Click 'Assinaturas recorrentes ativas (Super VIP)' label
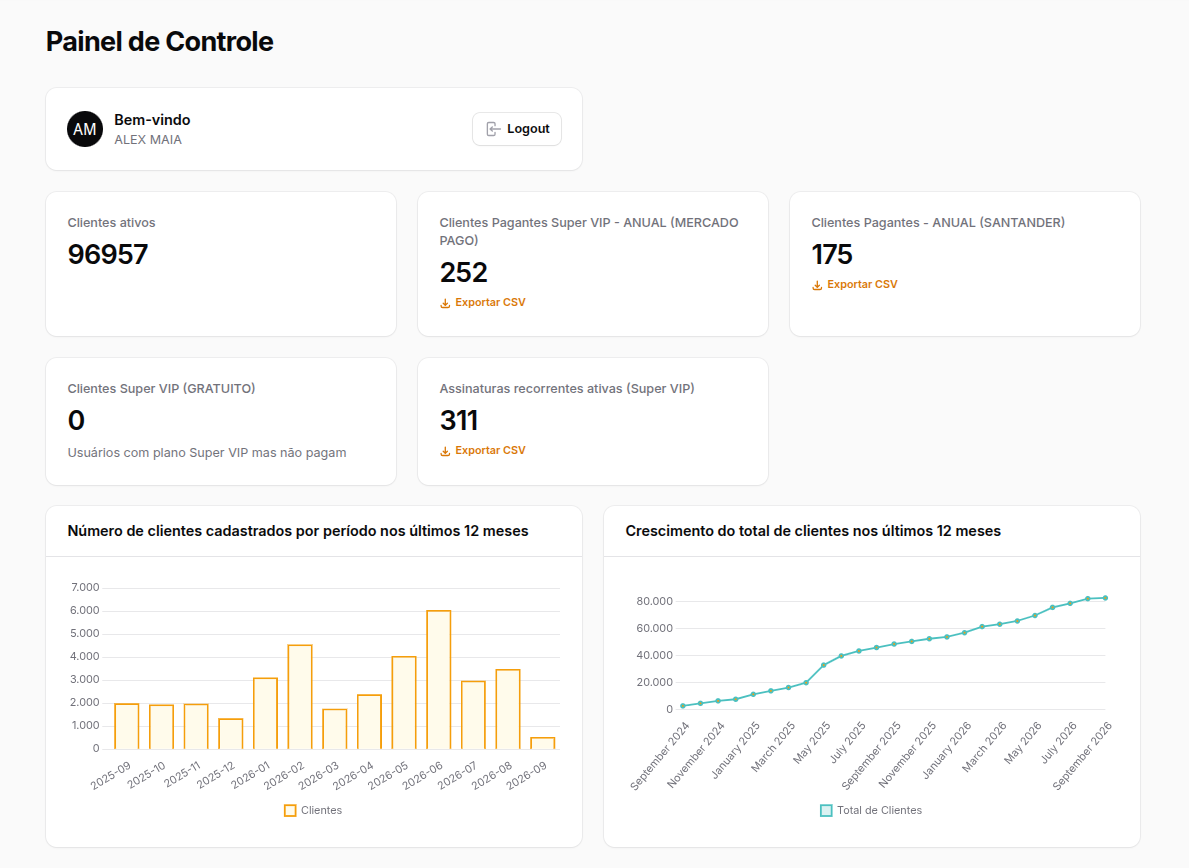 [x=567, y=389]
